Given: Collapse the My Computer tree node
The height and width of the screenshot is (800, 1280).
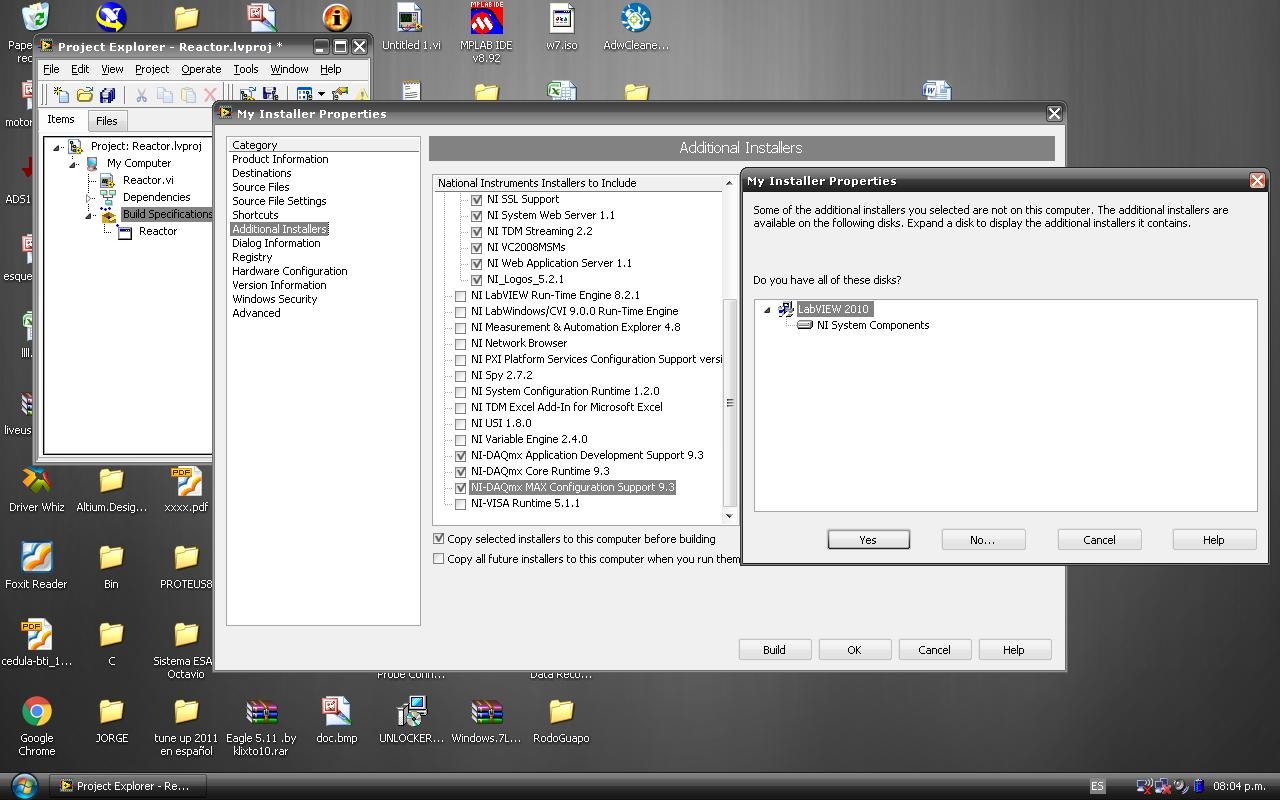Looking at the screenshot, I should 74,164.
